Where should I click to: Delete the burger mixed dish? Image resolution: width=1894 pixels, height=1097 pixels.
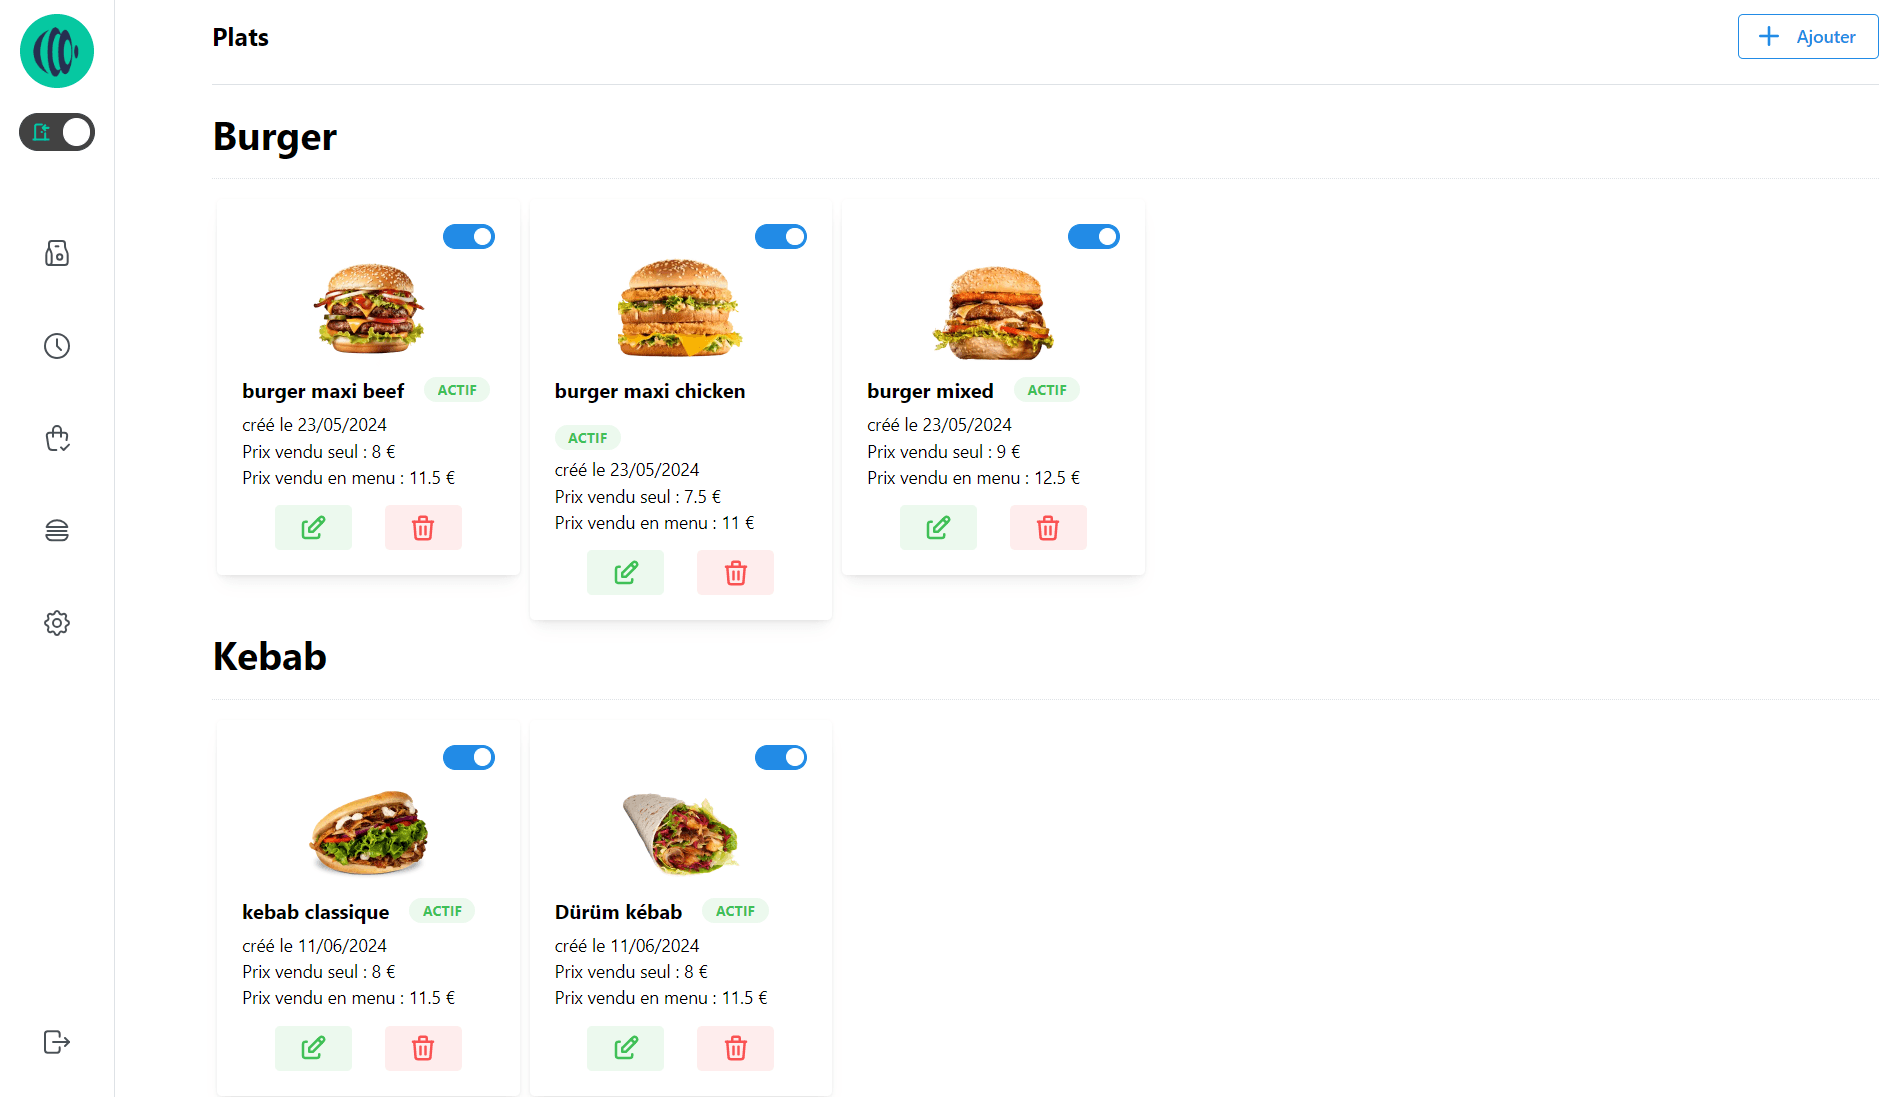click(x=1047, y=527)
